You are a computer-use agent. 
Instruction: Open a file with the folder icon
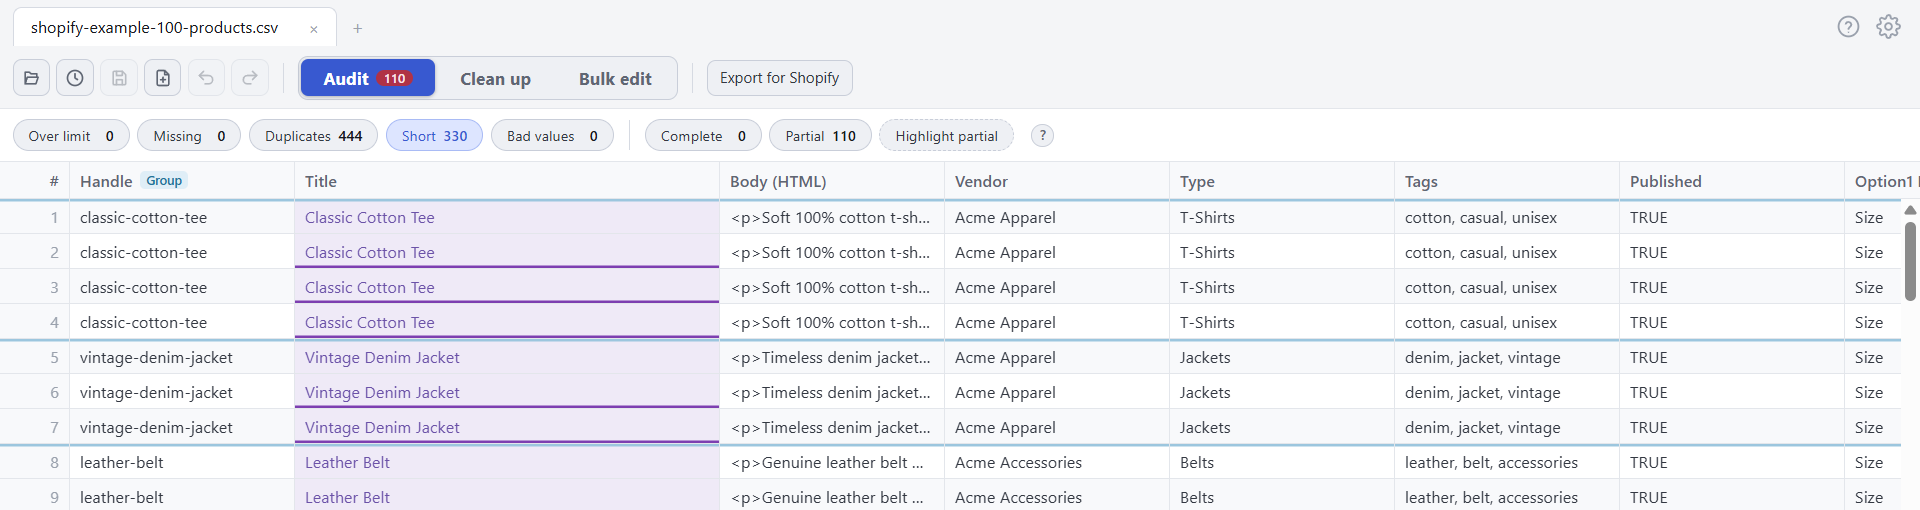pos(31,78)
